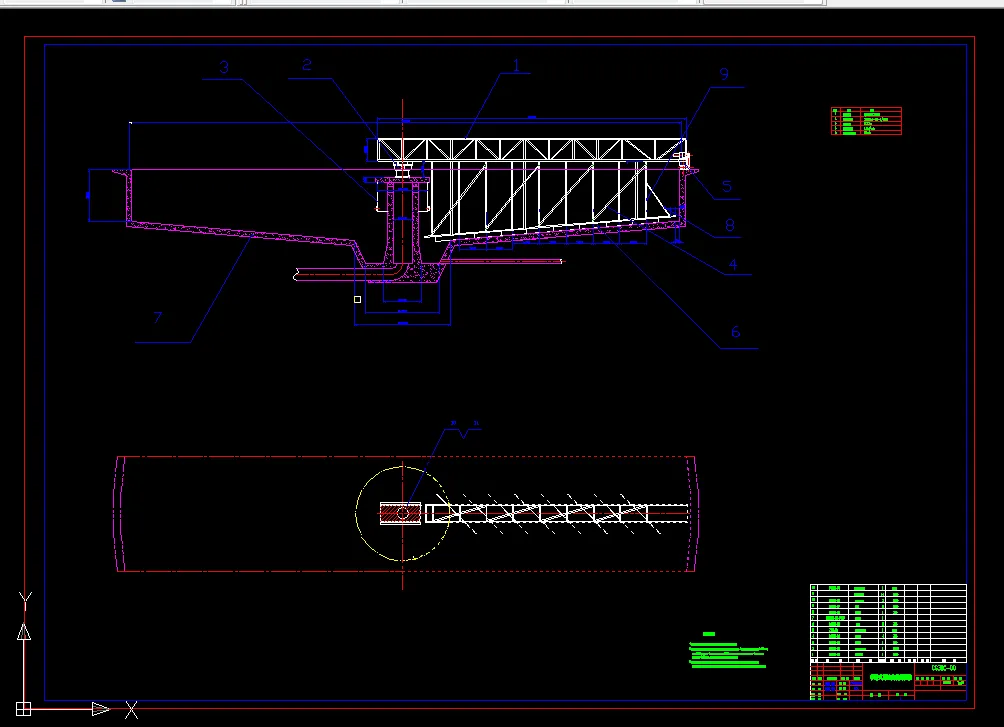Click callout number 7 below the tank floor
The height and width of the screenshot is (727, 1004).
[158, 318]
